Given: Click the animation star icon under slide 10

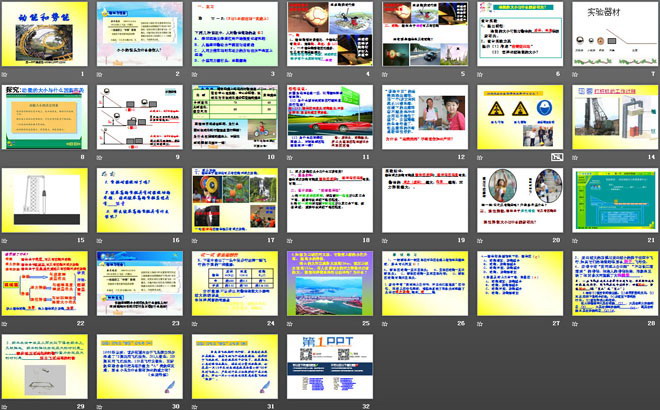Looking at the screenshot, I should [195, 157].
